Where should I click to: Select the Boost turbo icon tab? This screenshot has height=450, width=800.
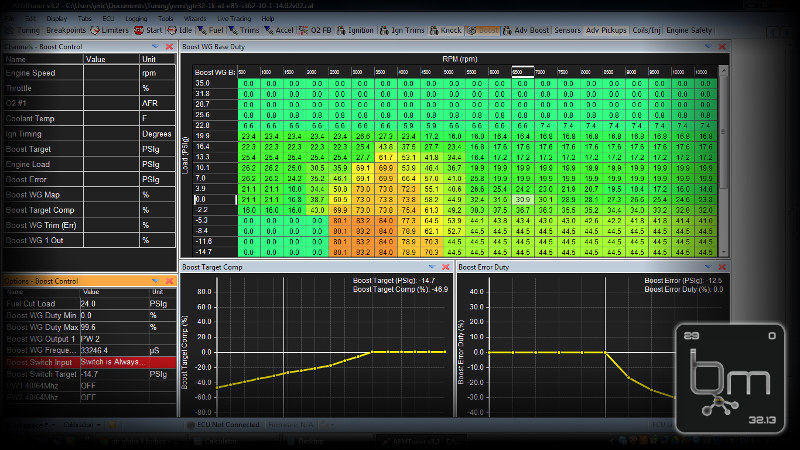[x=472, y=31]
